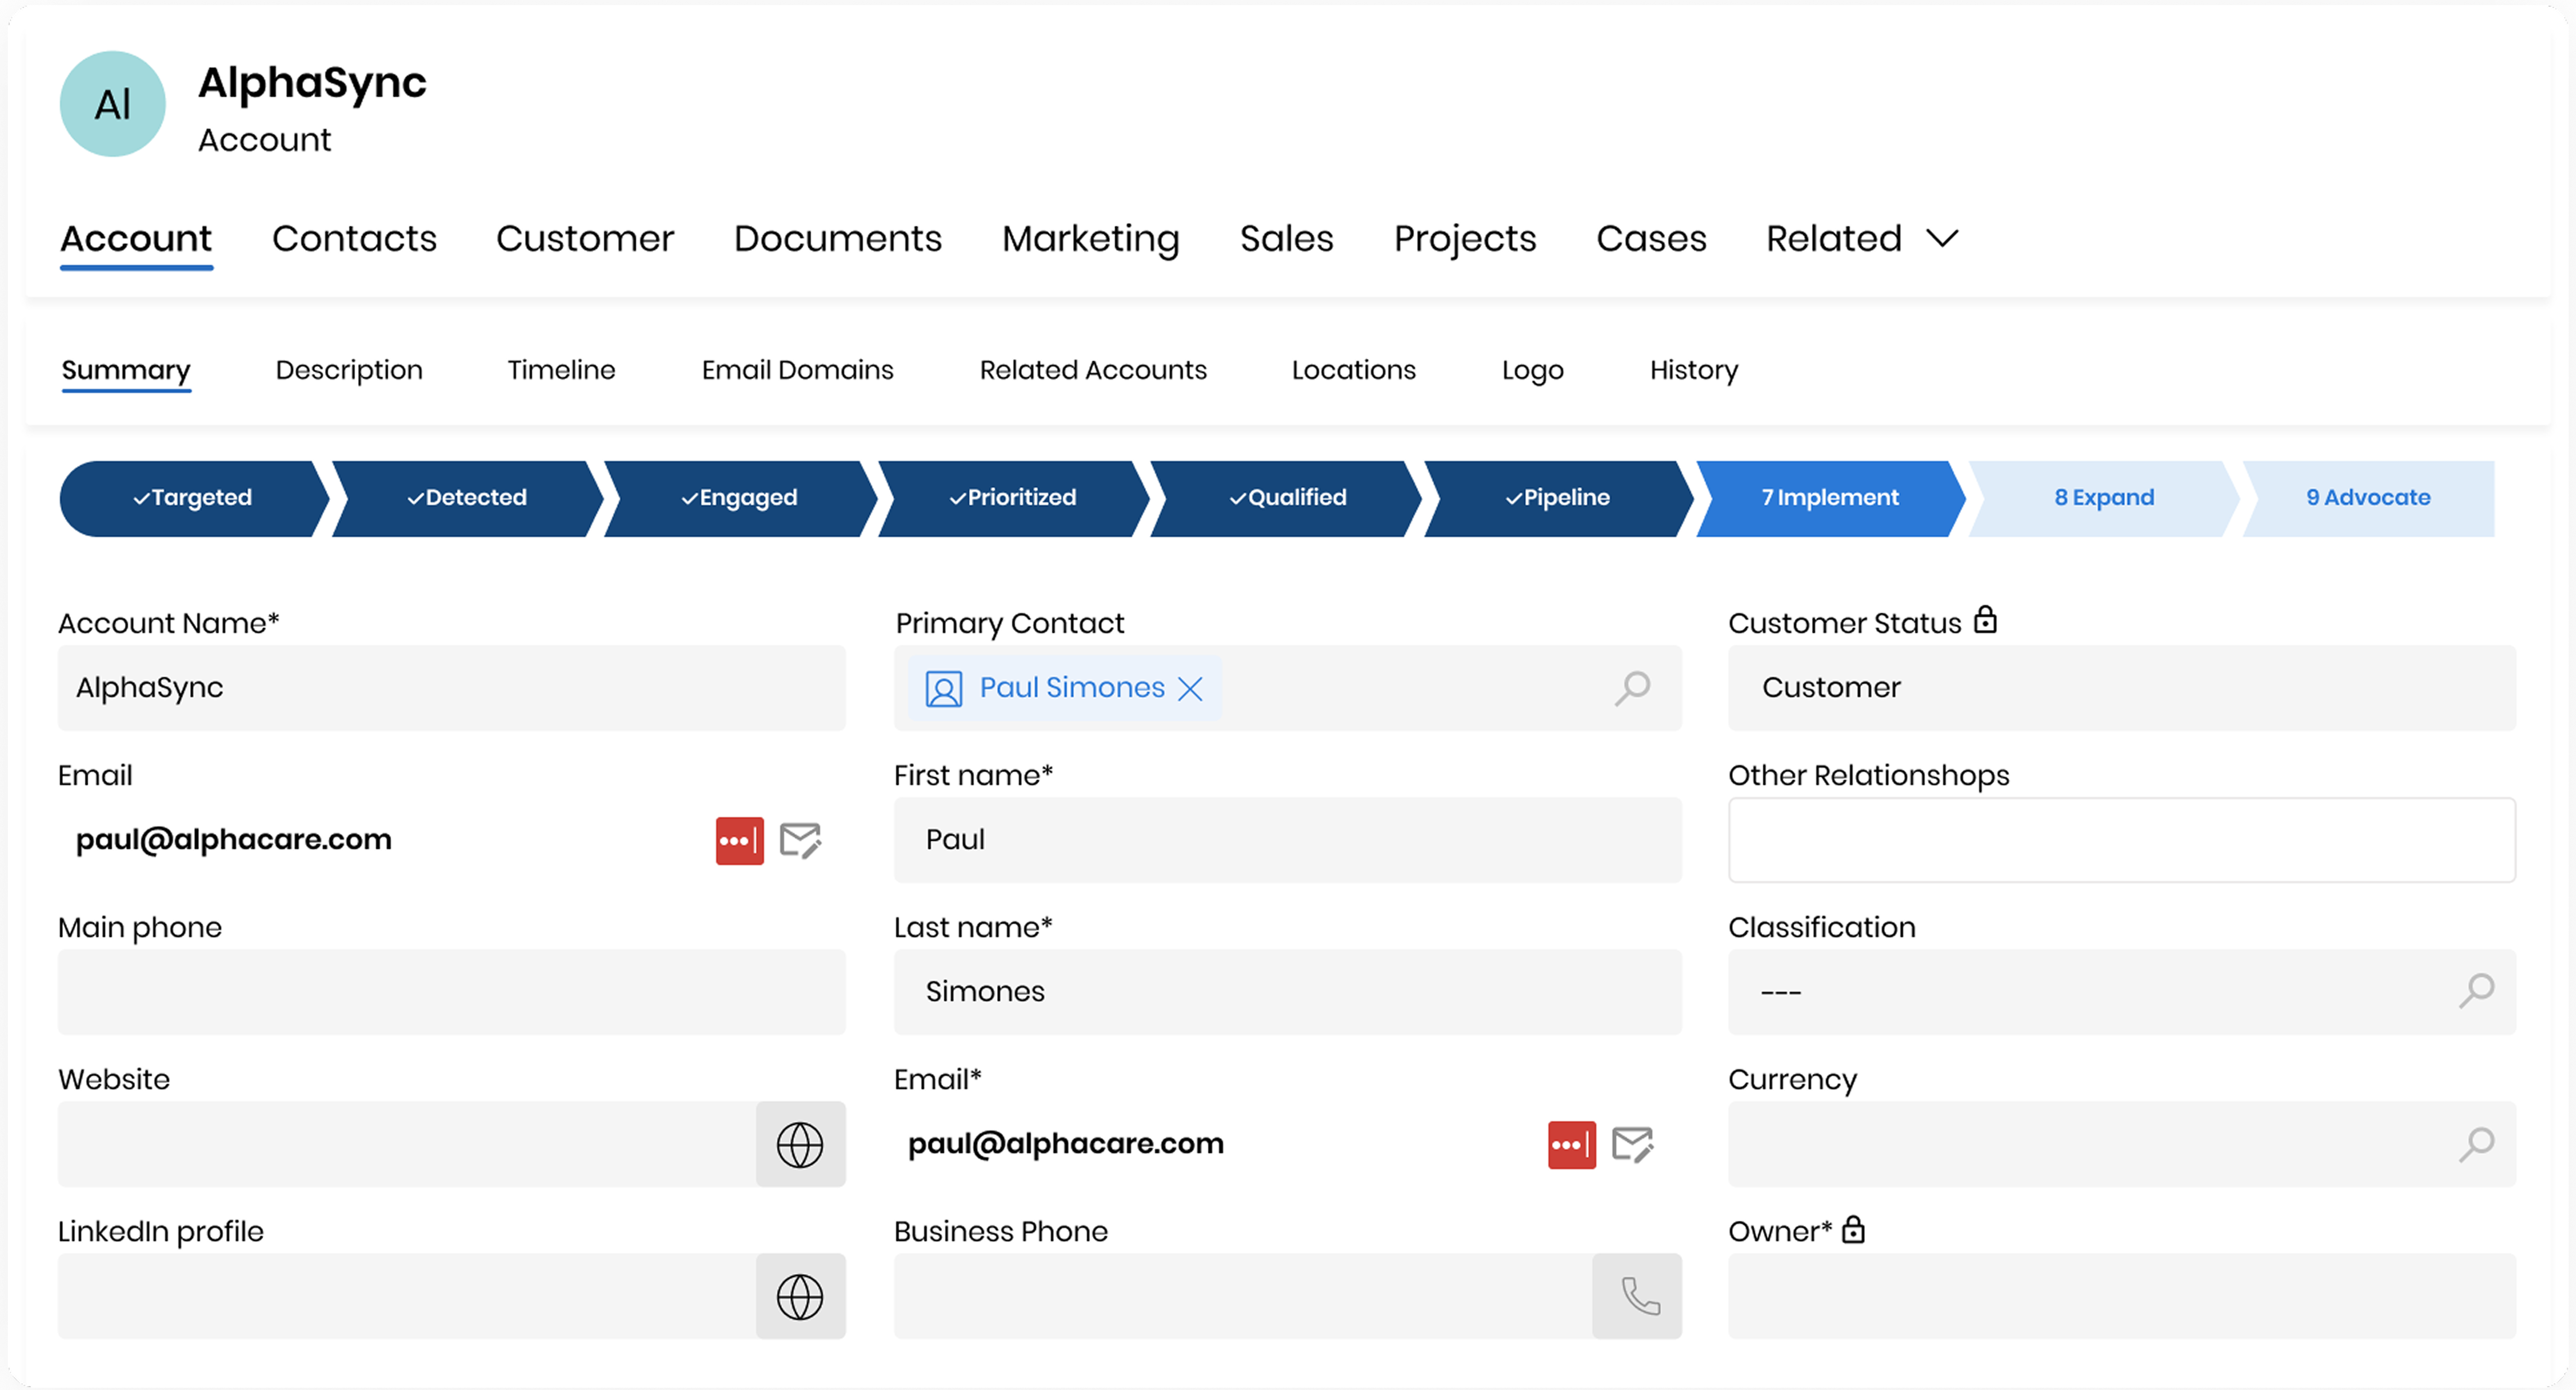Click red icon in contact Email* field
The width and height of the screenshot is (2576, 1390).
pos(1572,1145)
